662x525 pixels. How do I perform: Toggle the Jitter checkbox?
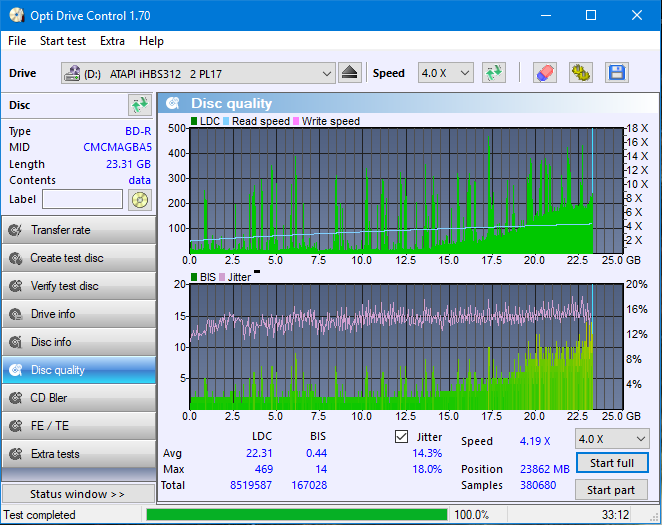pyautogui.click(x=401, y=436)
